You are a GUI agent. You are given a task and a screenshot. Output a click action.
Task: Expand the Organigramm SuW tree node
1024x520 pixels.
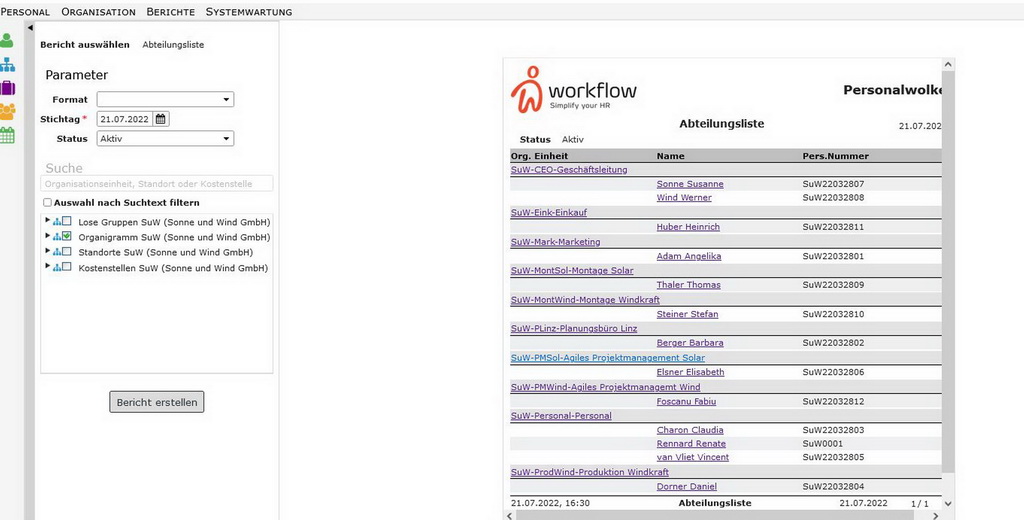click(47, 235)
